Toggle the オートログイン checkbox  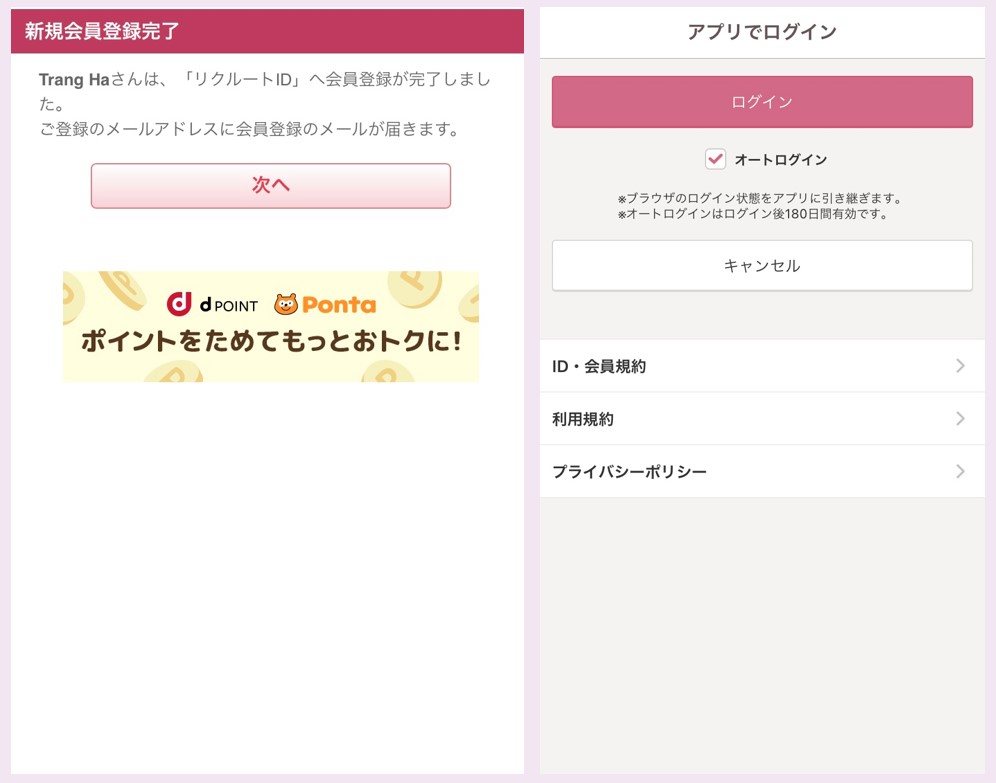(715, 159)
